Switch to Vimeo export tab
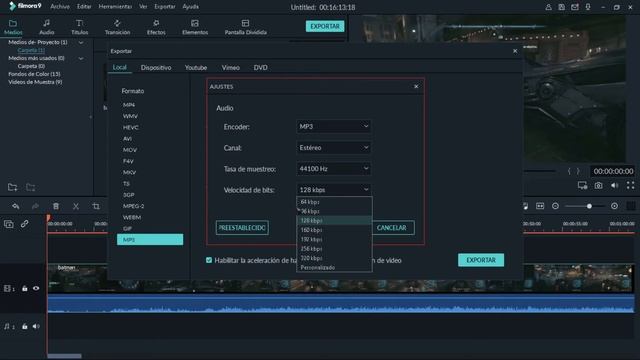The height and width of the screenshot is (360, 640). (x=231, y=68)
